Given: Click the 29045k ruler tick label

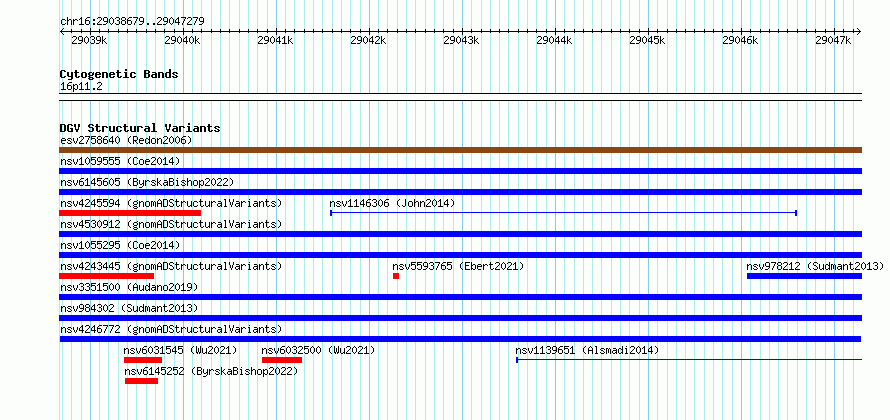Looking at the screenshot, I should pos(647,40).
